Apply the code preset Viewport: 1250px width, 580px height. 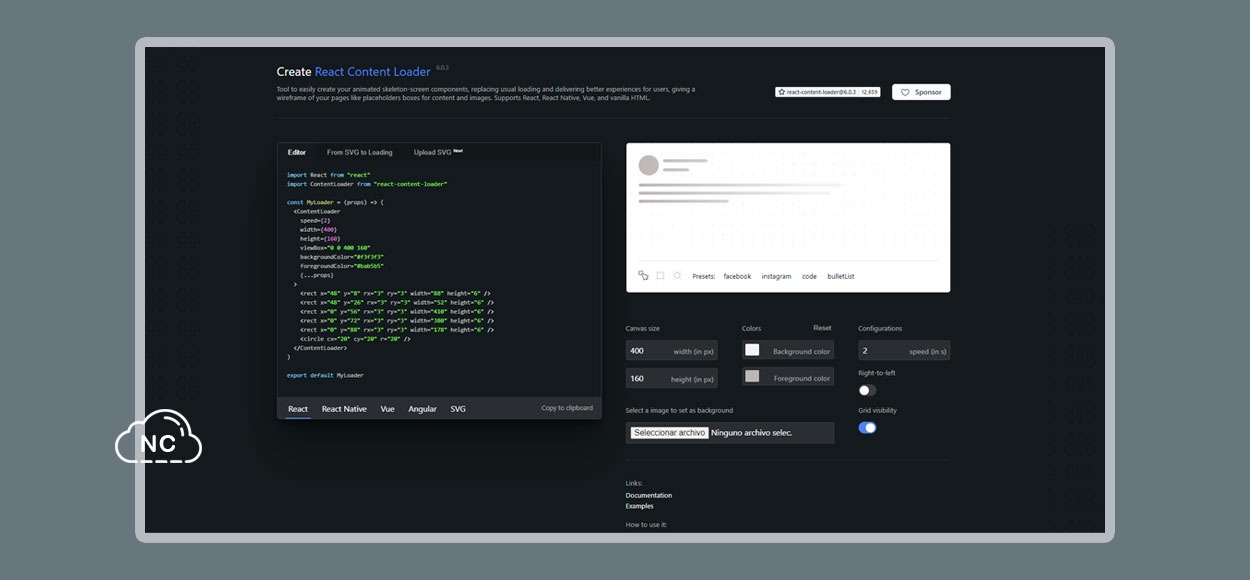pyautogui.click(x=809, y=276)
